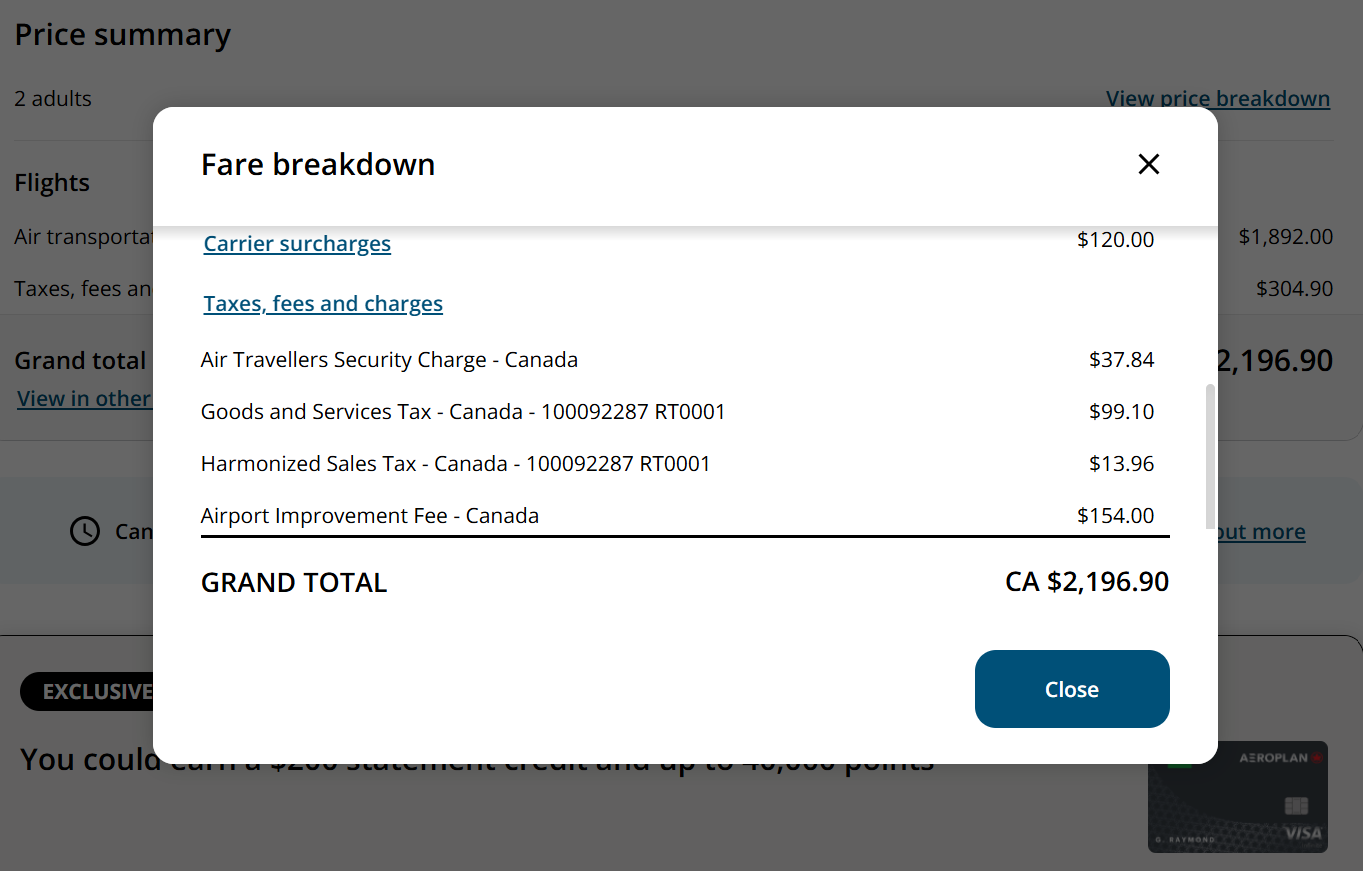Select the Goods and Services Tax line
1363x871 pixels.
point(462,412)
